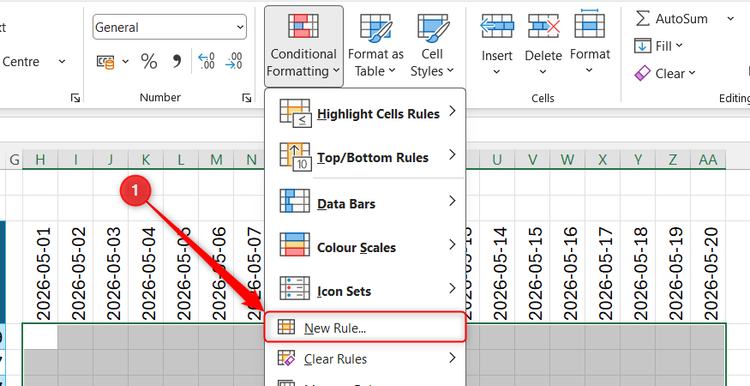
Task: Click the Format cells icon
Action: tap(590, 24)
